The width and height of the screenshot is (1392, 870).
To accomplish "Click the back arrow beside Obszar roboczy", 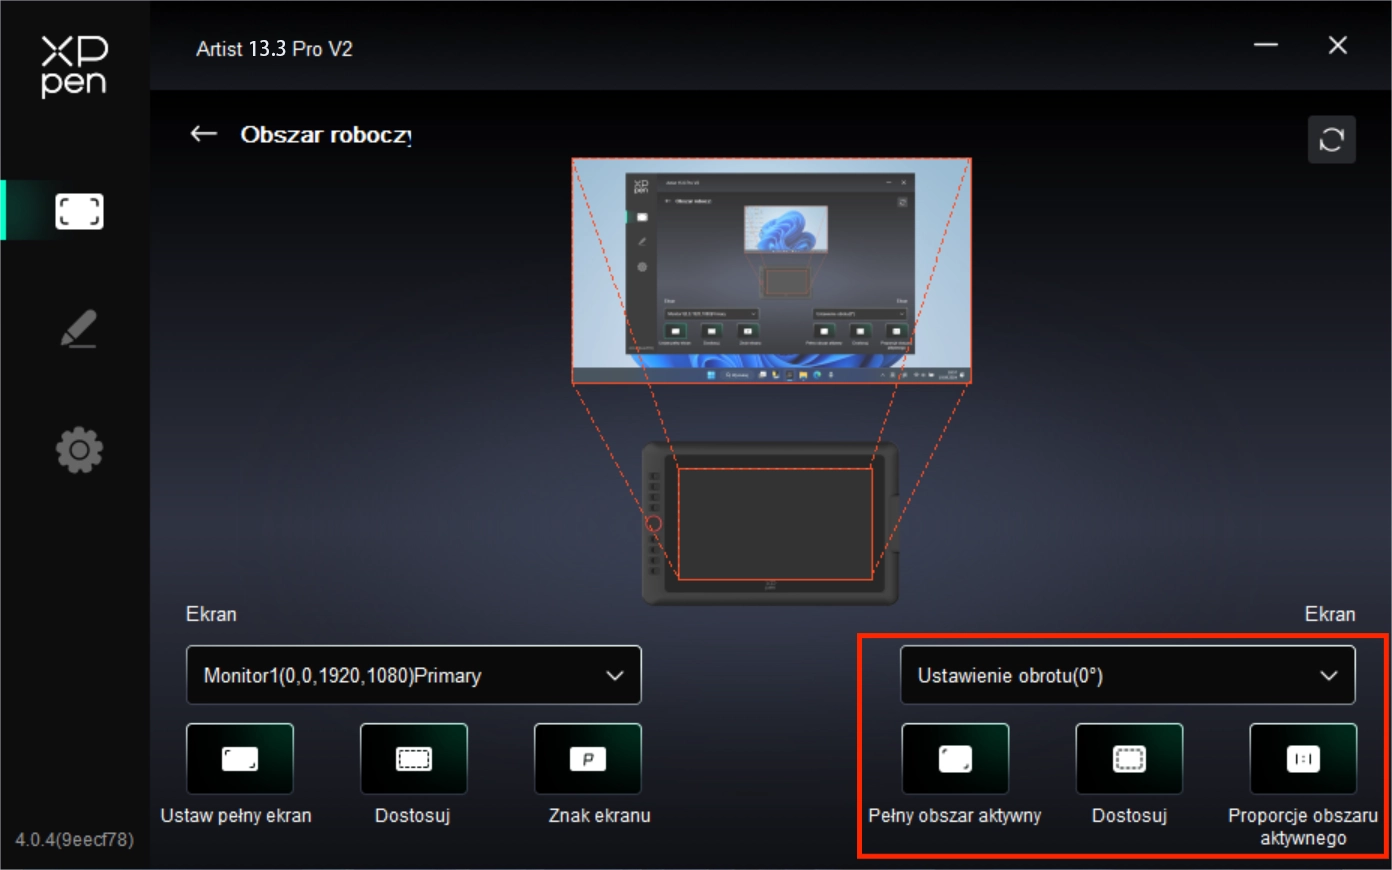I will 204,134.
